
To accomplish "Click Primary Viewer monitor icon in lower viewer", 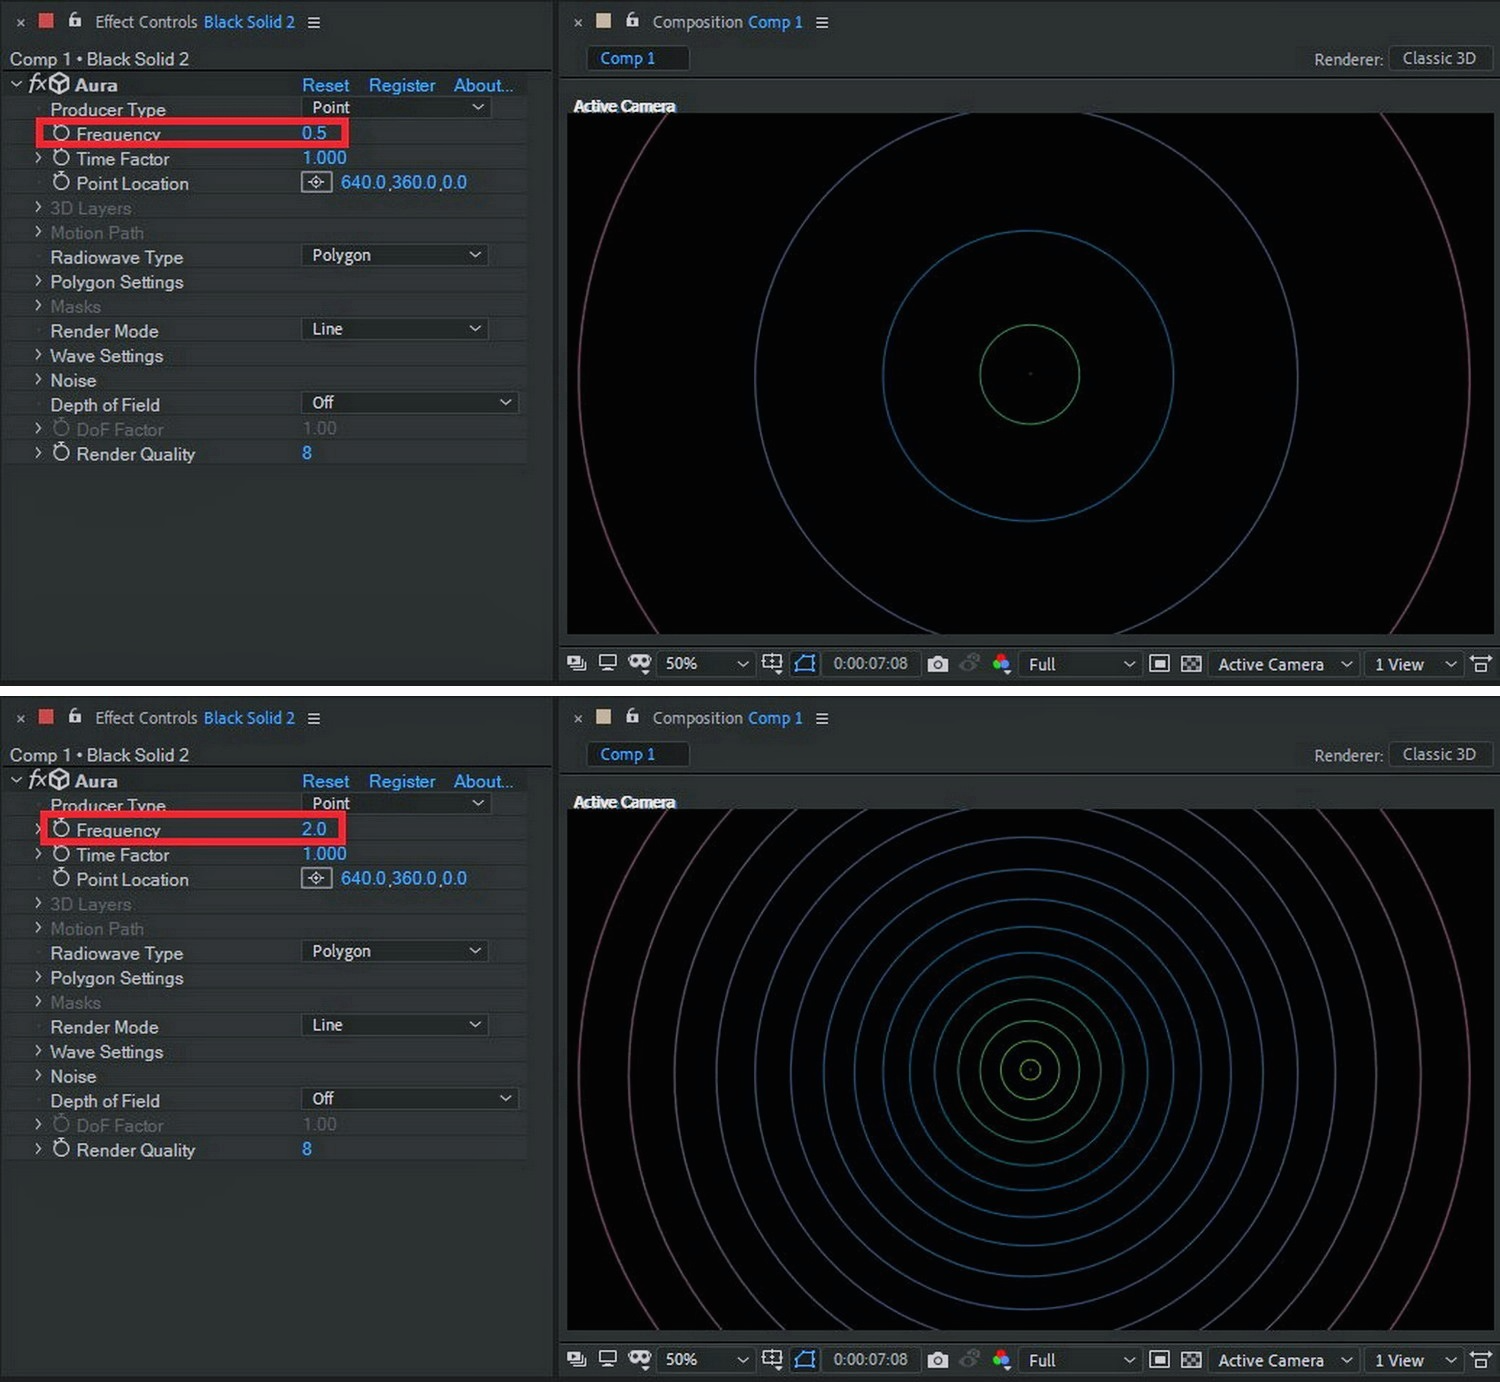I will click(x=607, y=1359).
